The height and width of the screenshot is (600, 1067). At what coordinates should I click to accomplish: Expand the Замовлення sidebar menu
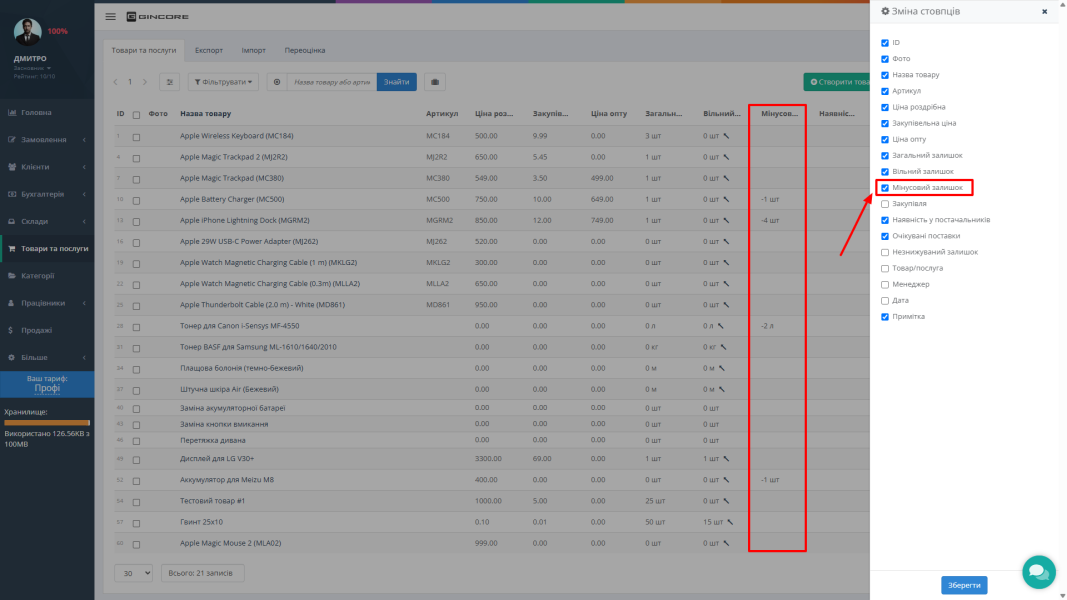[x=47, y=139]
